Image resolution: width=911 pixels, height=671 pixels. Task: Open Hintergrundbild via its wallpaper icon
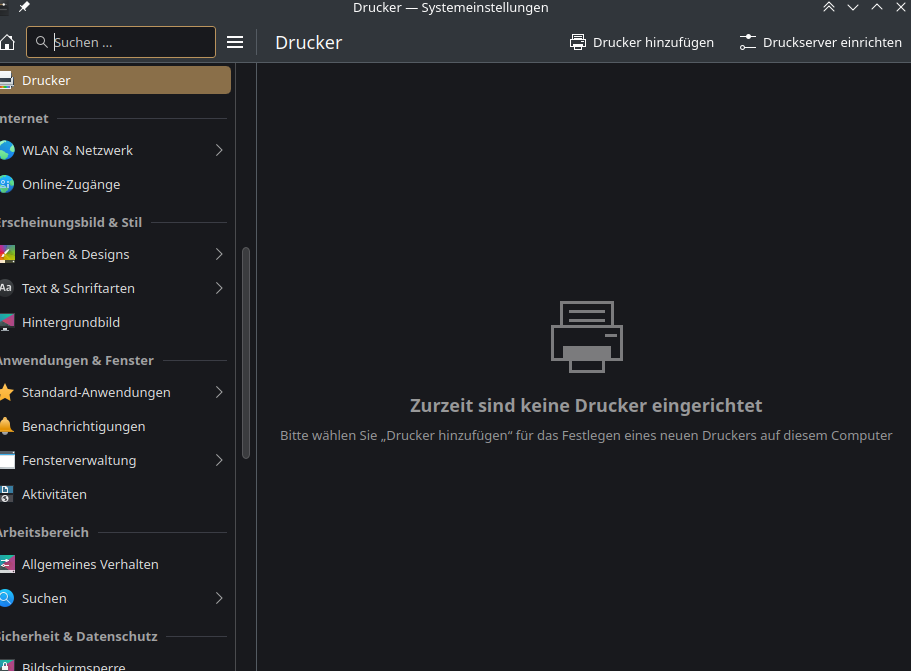pos(8,322)
